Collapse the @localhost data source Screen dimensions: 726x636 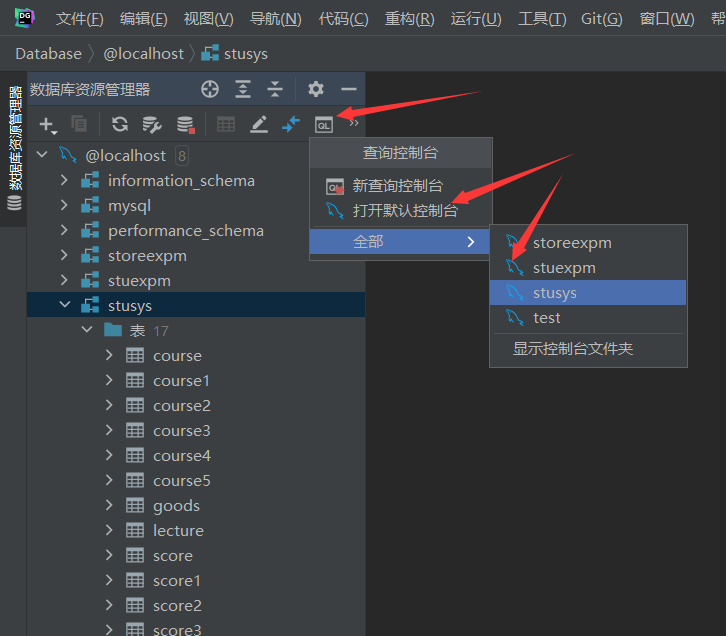(x=42, y=155)
